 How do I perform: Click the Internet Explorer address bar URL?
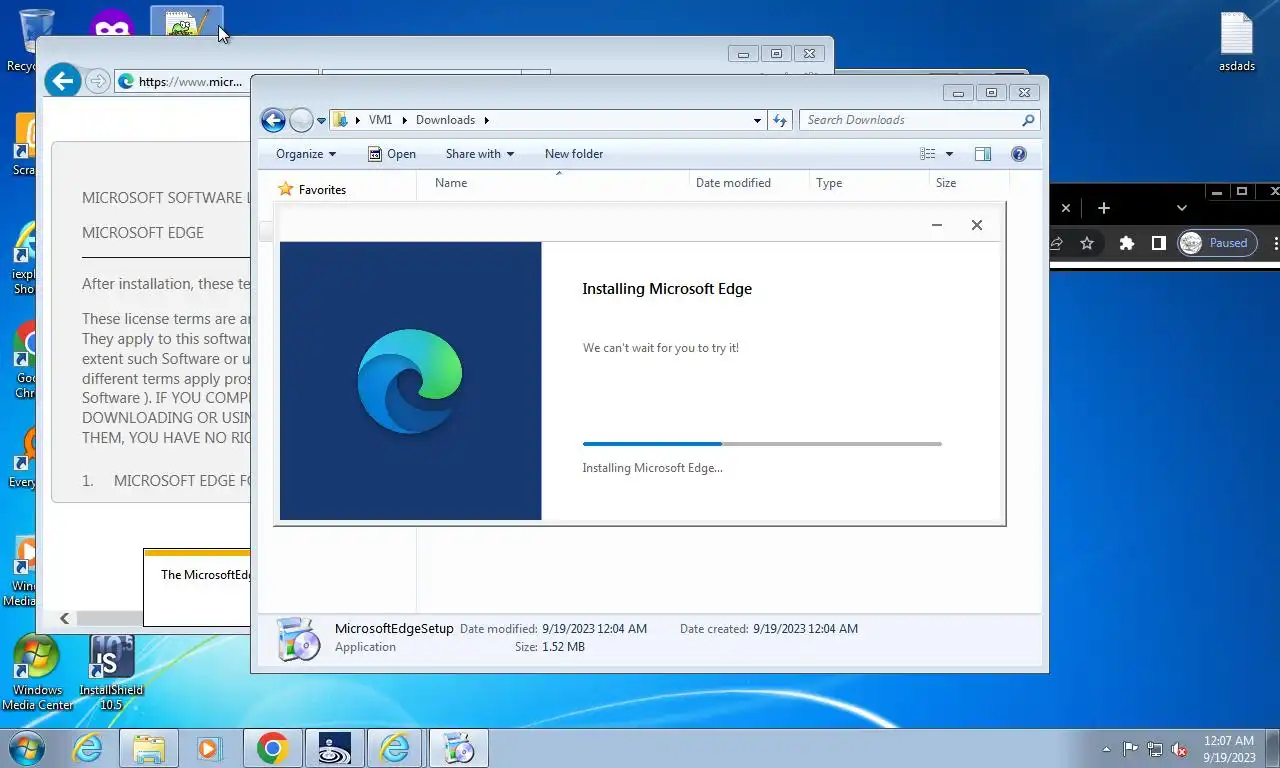click(x=190, y=82)
